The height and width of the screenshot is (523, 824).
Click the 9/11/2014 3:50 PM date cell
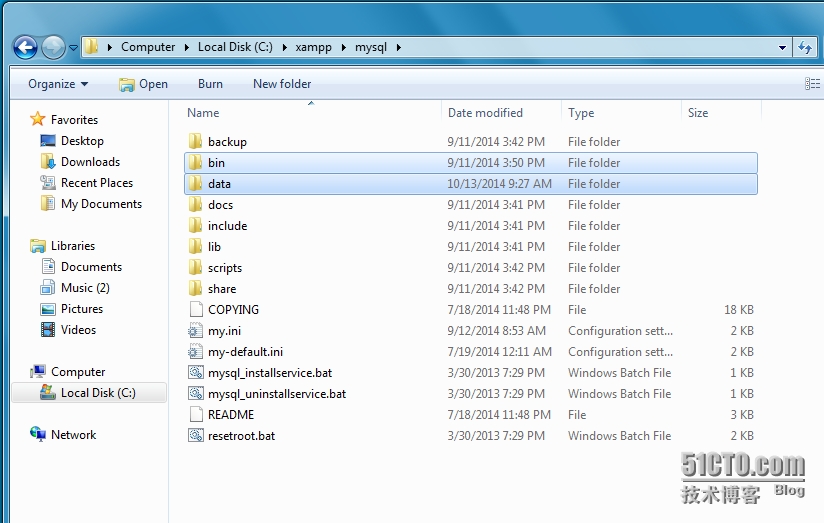[496, 163]
